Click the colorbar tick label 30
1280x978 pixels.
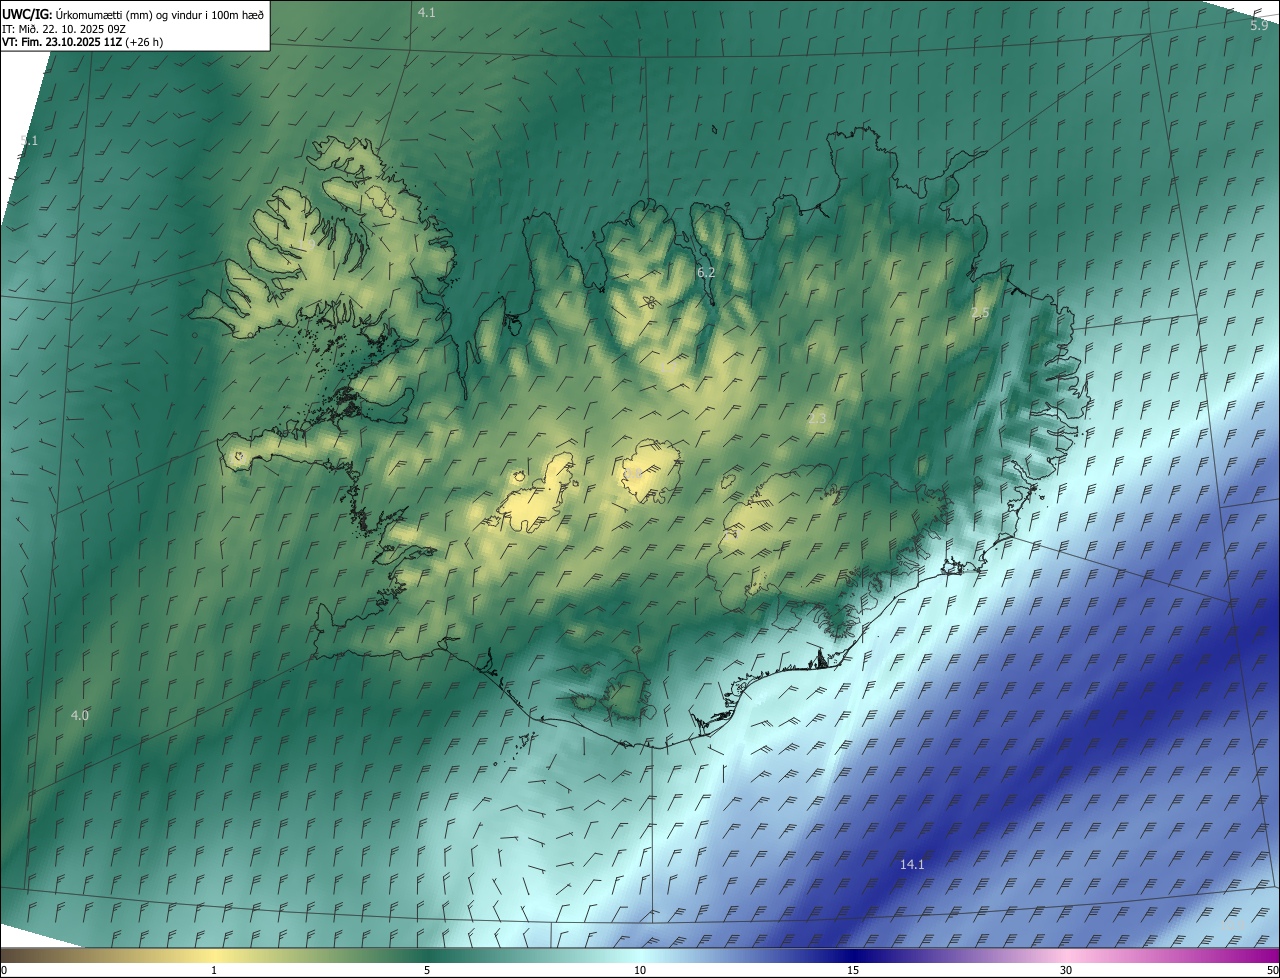(1066, 970)
